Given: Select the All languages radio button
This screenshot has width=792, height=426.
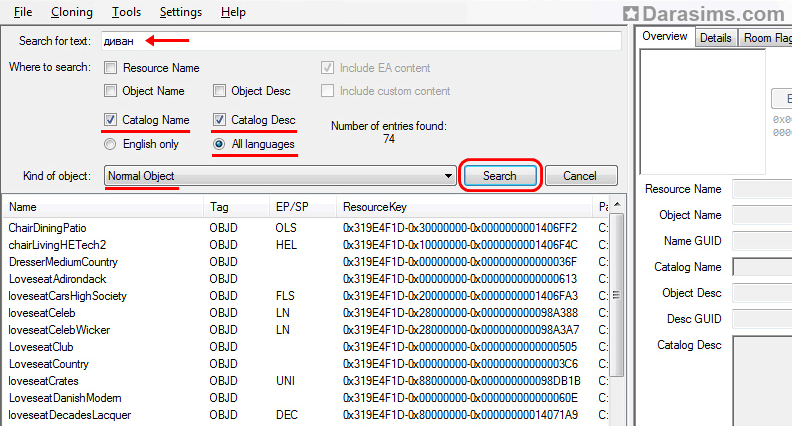Looking at the screenshot, I should tap(220, 144).
